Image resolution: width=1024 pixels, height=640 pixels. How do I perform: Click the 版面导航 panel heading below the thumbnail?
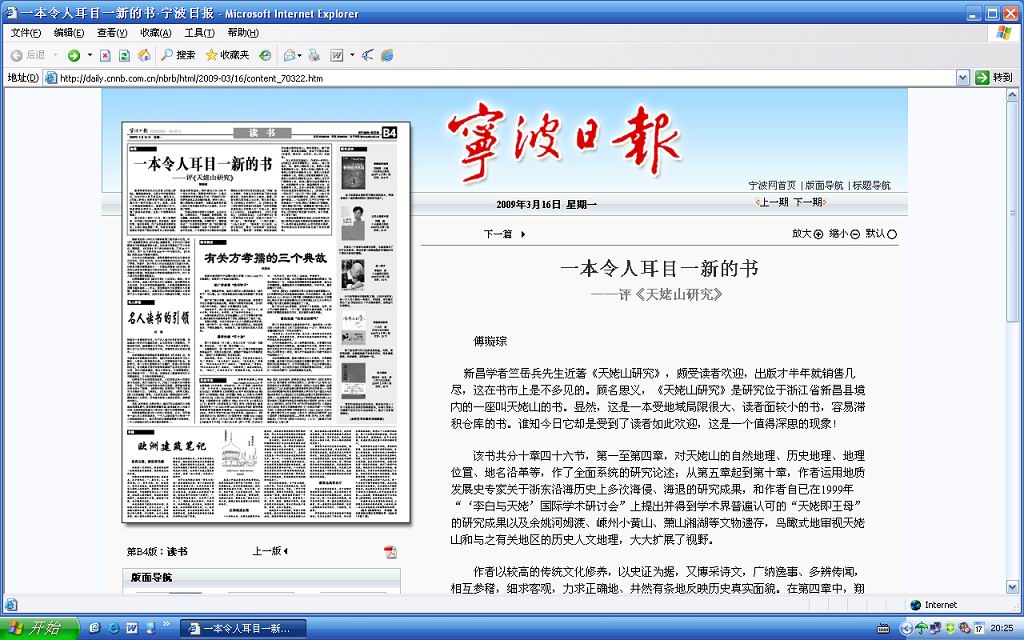coord(152,577)
